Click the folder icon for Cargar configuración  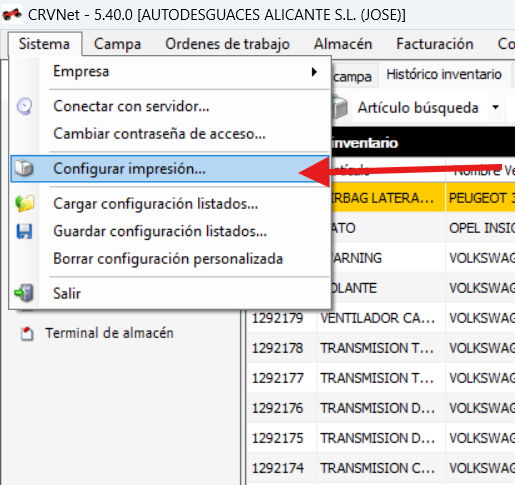point(25,203)
